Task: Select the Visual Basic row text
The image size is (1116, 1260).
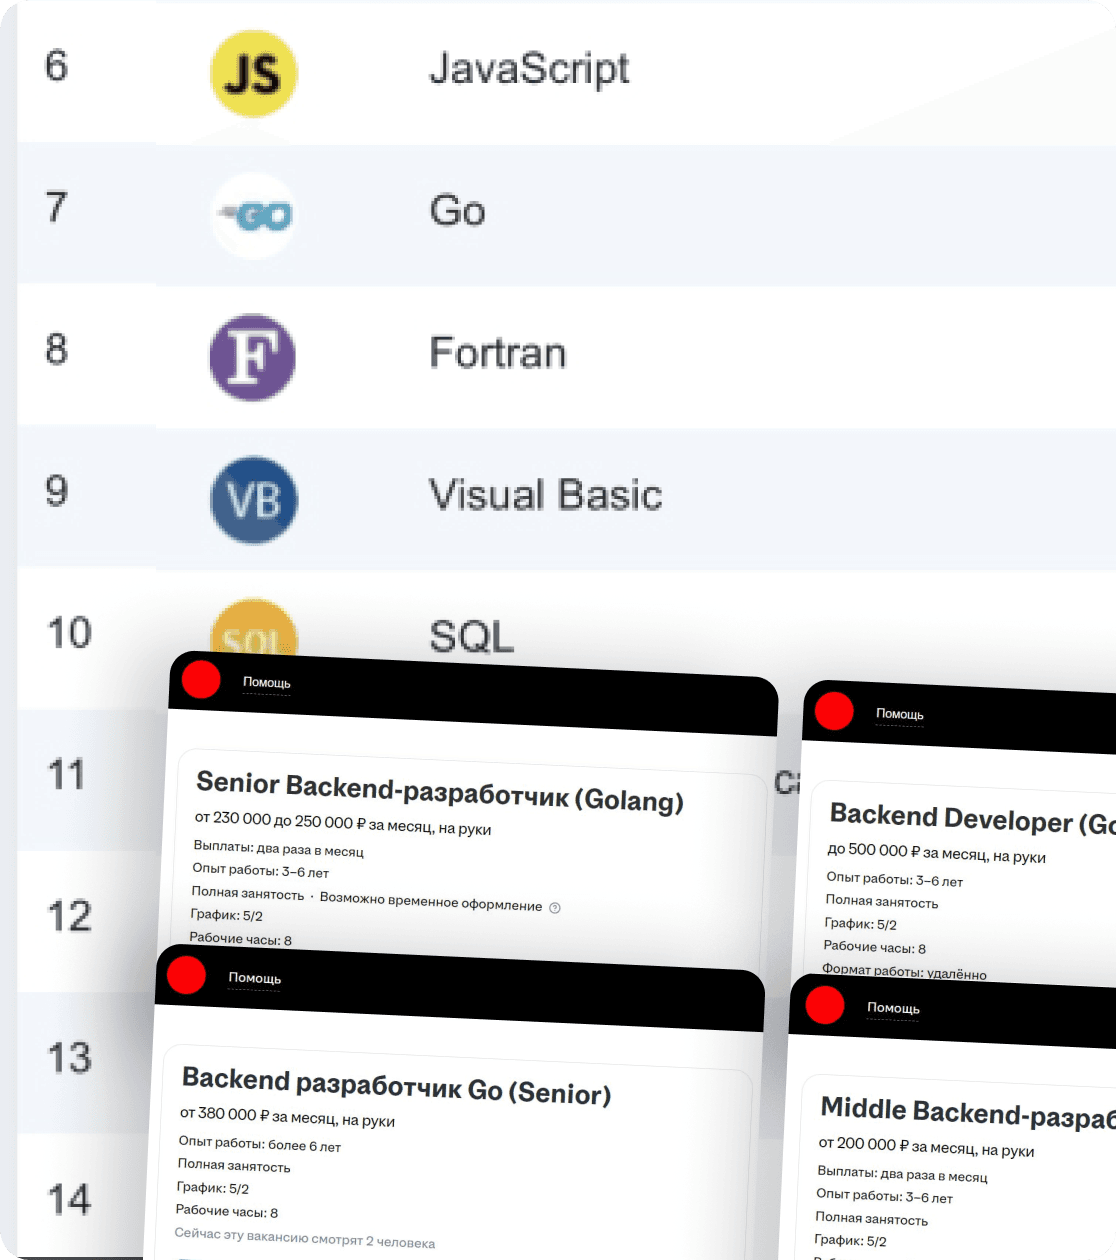Action: point(545,495)
